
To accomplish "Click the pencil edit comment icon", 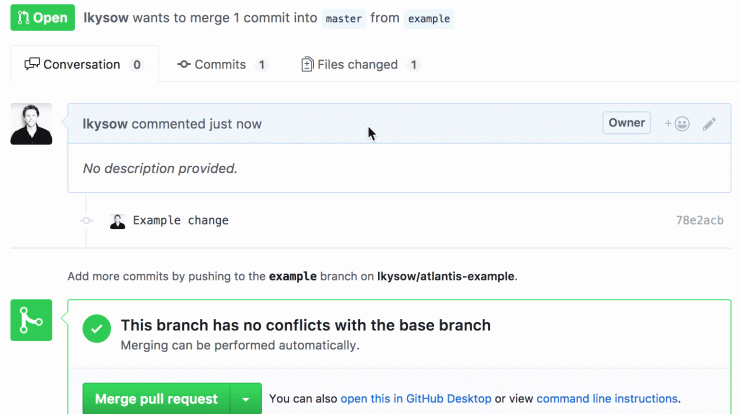I will coord(709,124).
